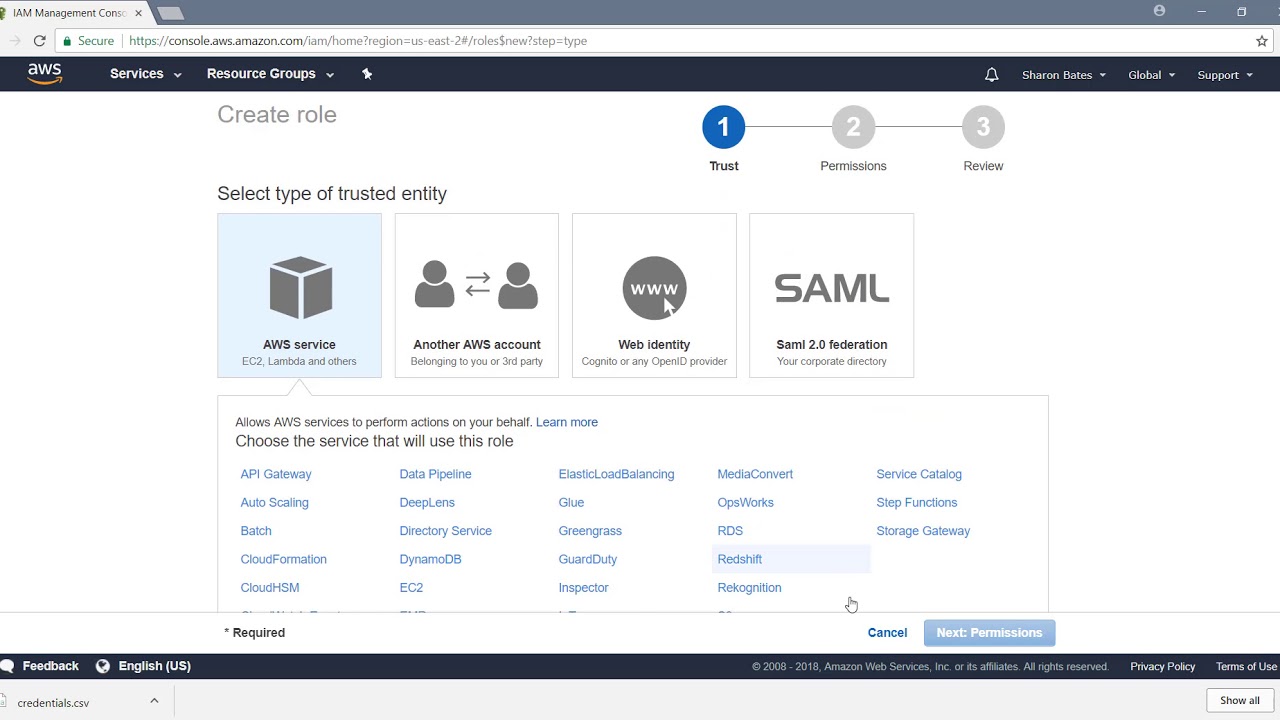The width and height of the screenshot is (1280, 720).
Task: Choose the Rekognition service
Action: [749, 588]
